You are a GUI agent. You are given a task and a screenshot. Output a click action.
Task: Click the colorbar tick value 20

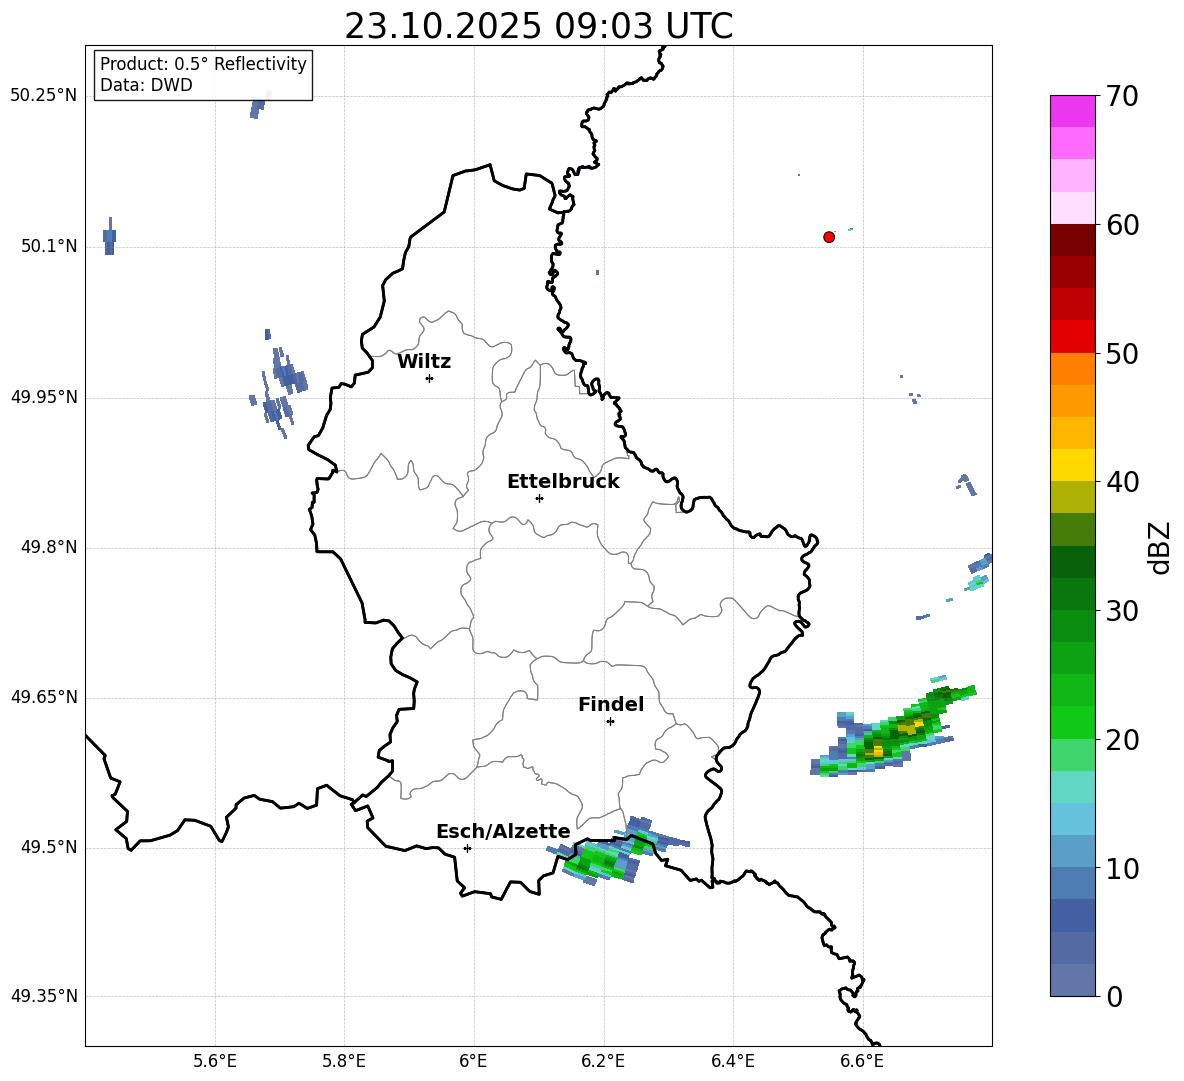click(x=1122, y=740)
